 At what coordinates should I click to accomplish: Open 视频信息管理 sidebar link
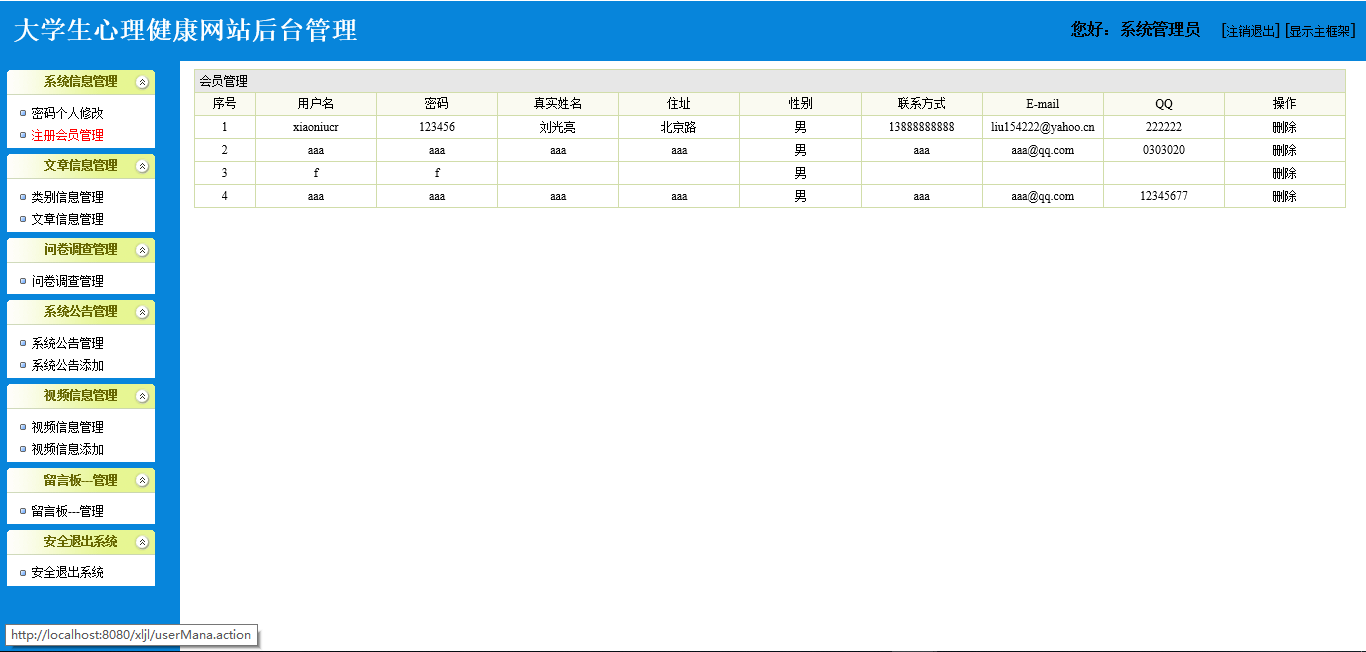tap(67, 427)
